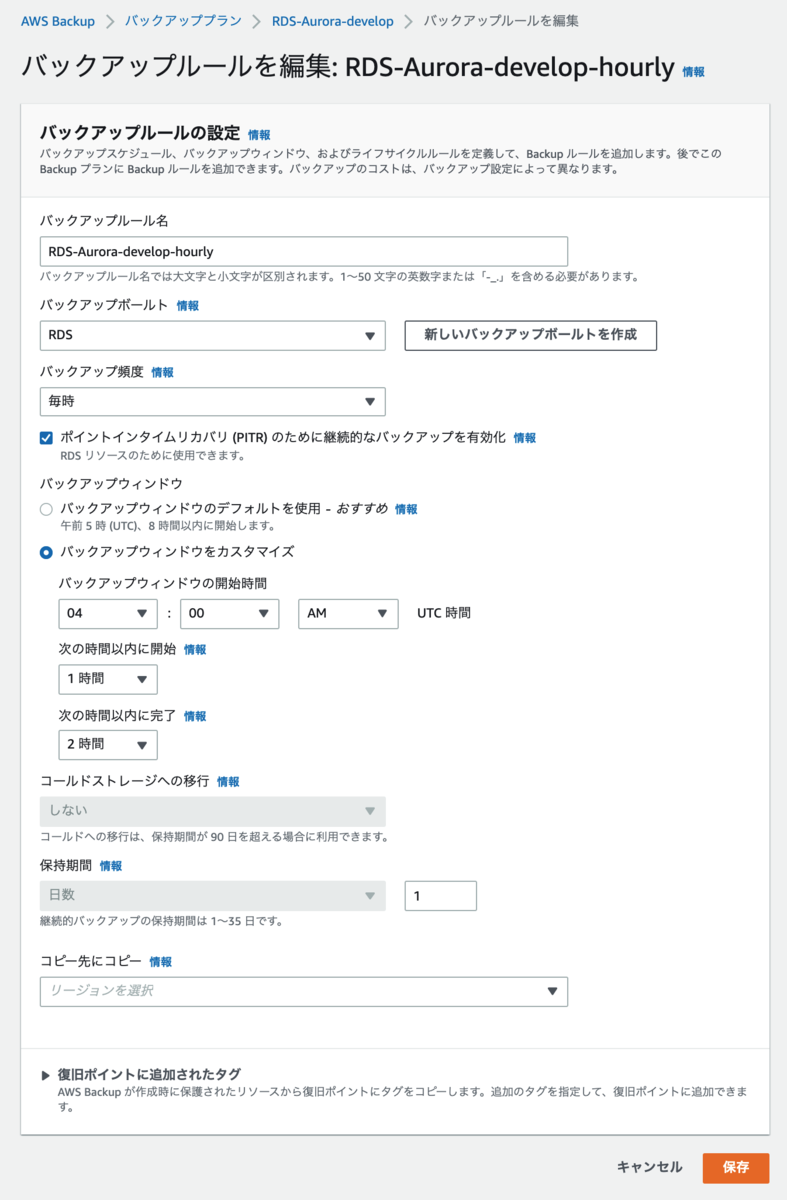Open the 毎時 frequency dropdown
787x1200 pixels.
(213, 401)
